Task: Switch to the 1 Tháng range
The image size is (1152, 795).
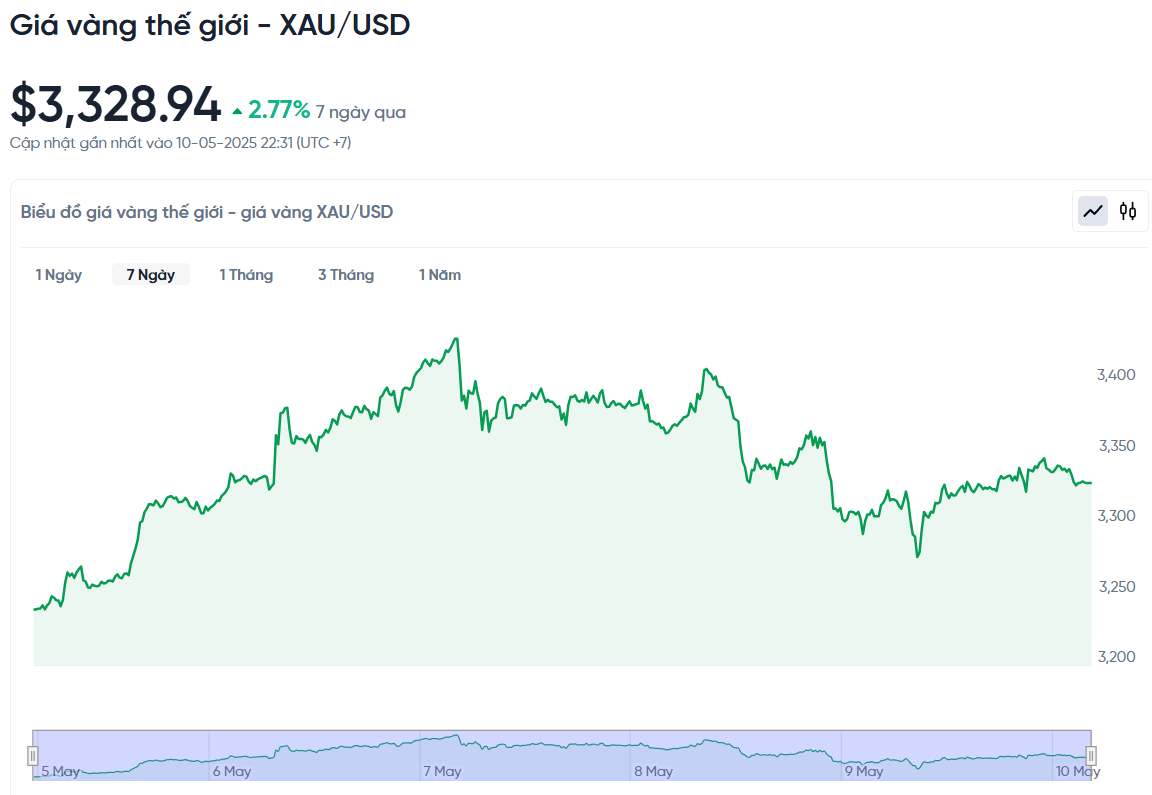Action: (x=246, y=275)
